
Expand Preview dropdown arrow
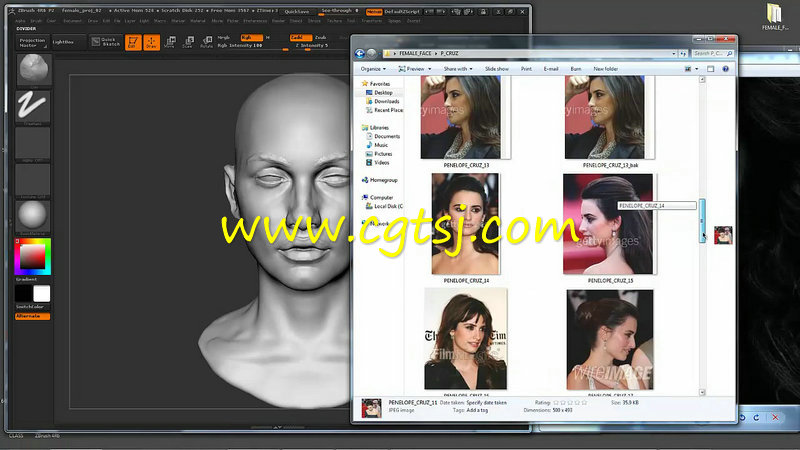point(430,69)
